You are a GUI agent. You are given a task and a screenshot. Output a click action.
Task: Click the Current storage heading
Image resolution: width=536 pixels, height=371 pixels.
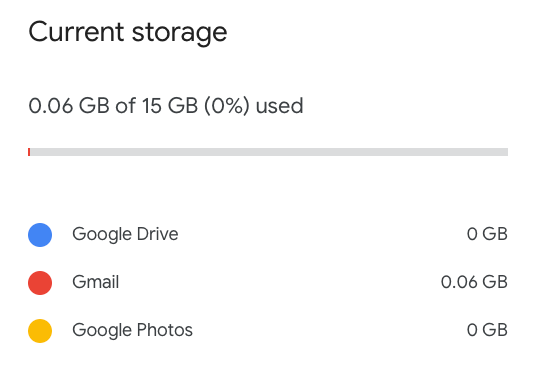point(128,32)
